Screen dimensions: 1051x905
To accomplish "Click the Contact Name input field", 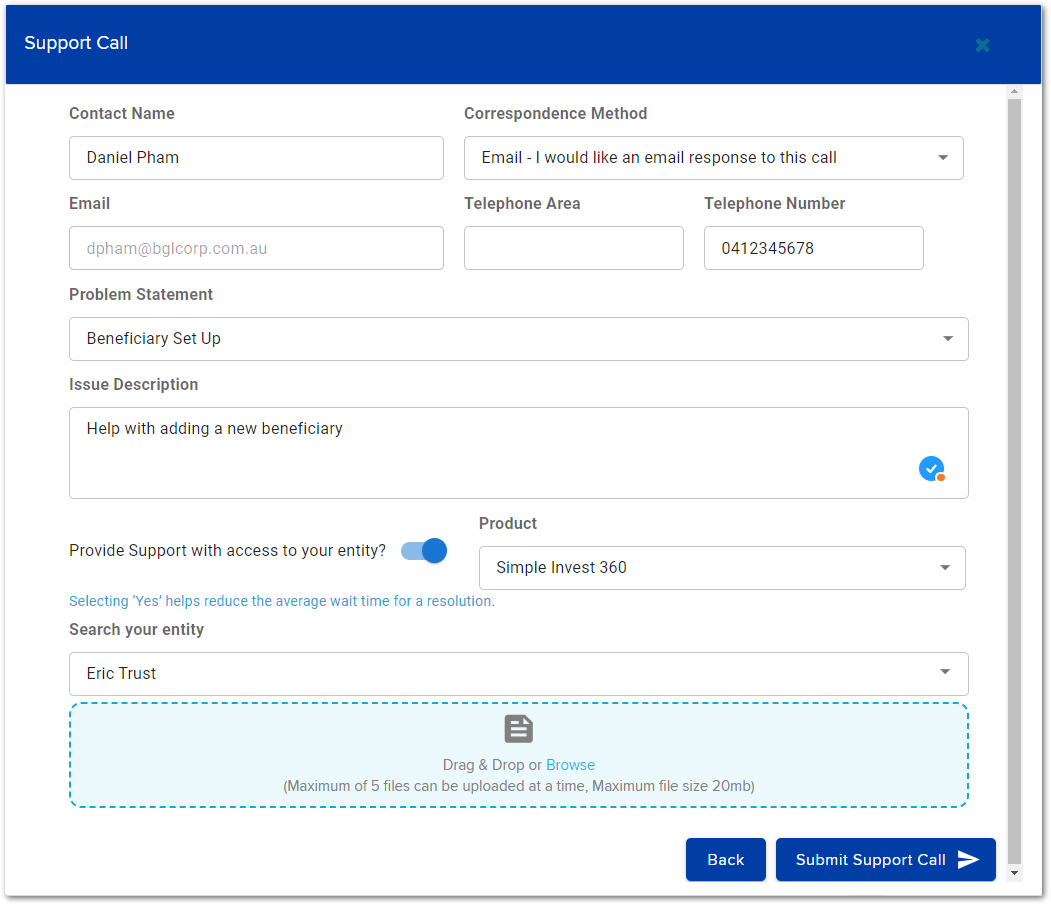I will pos(256,158).
